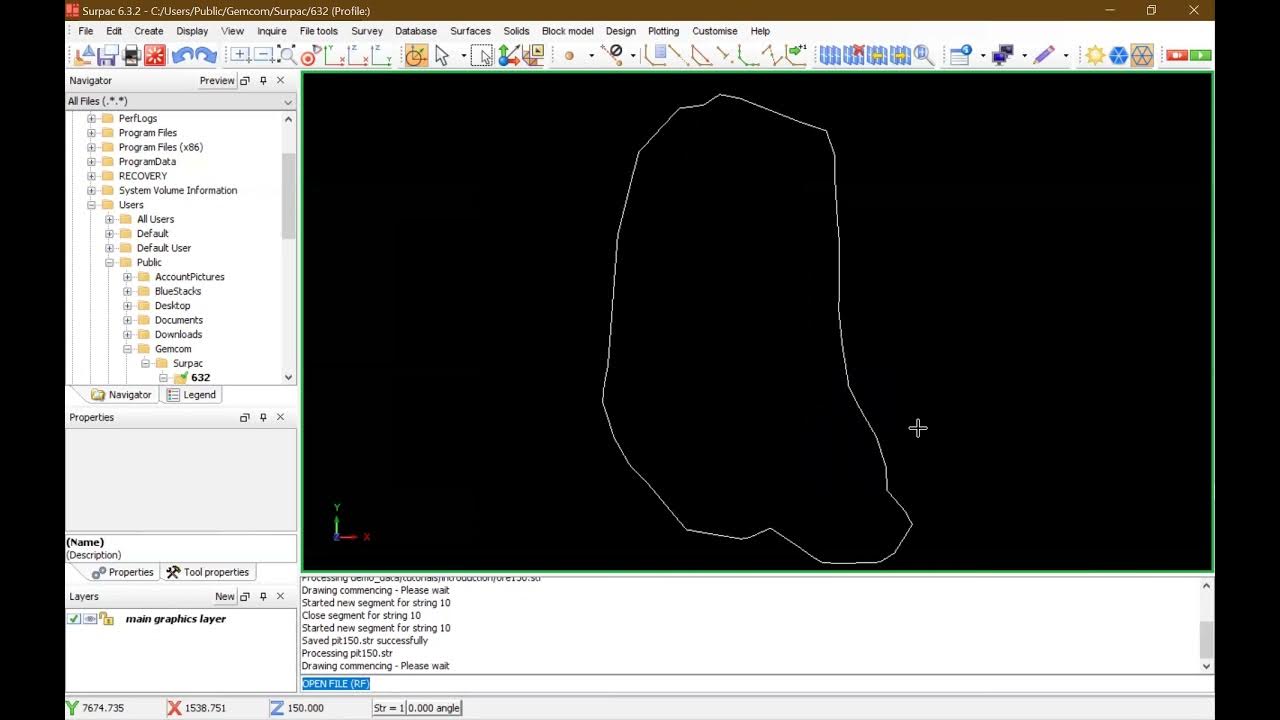
Task: Click the red reset graphics icon
Action: click(154, 56)
